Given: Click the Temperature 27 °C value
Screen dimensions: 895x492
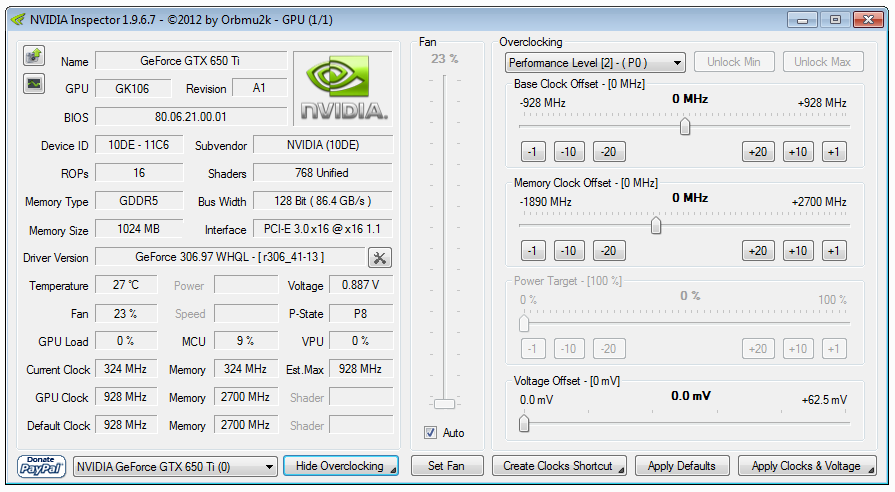Looking at the screenshot, I should tap(126, 285).
